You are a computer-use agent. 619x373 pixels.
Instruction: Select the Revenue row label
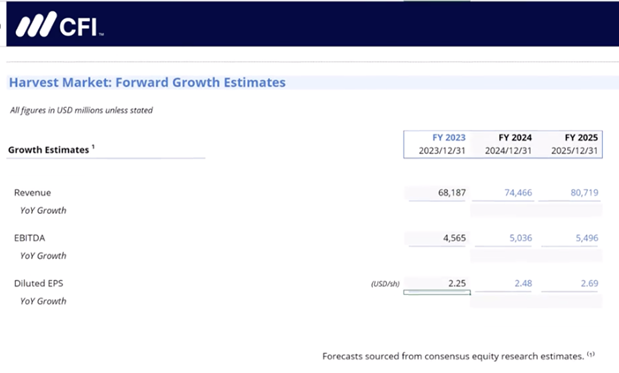(32, 193)
